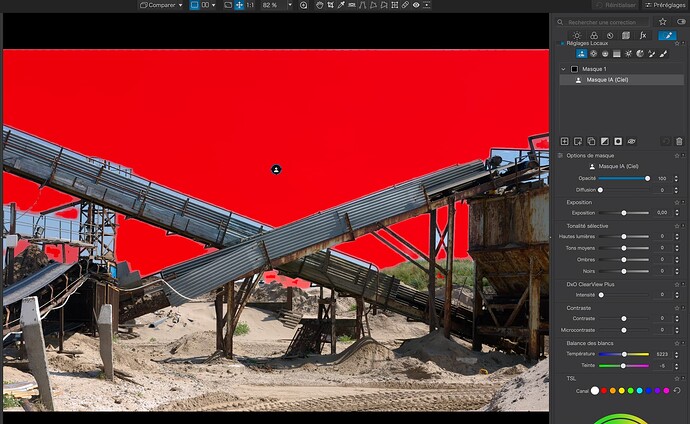Select the Masque 1 row name
Screen dimensions: 690x424
coord(594,69)
